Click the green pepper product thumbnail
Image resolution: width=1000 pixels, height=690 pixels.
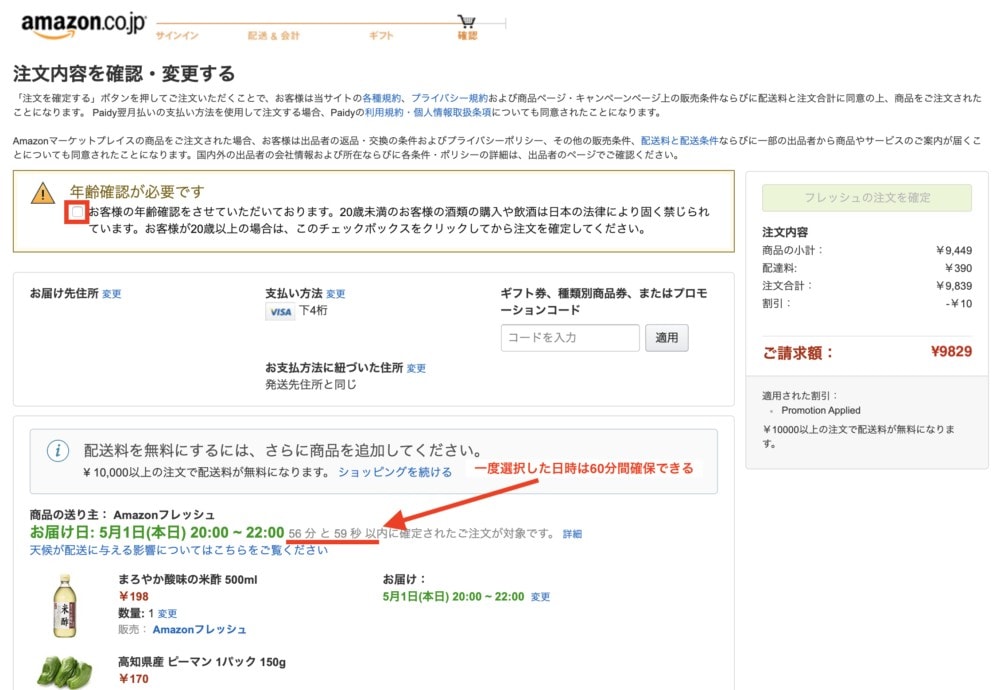64,673
